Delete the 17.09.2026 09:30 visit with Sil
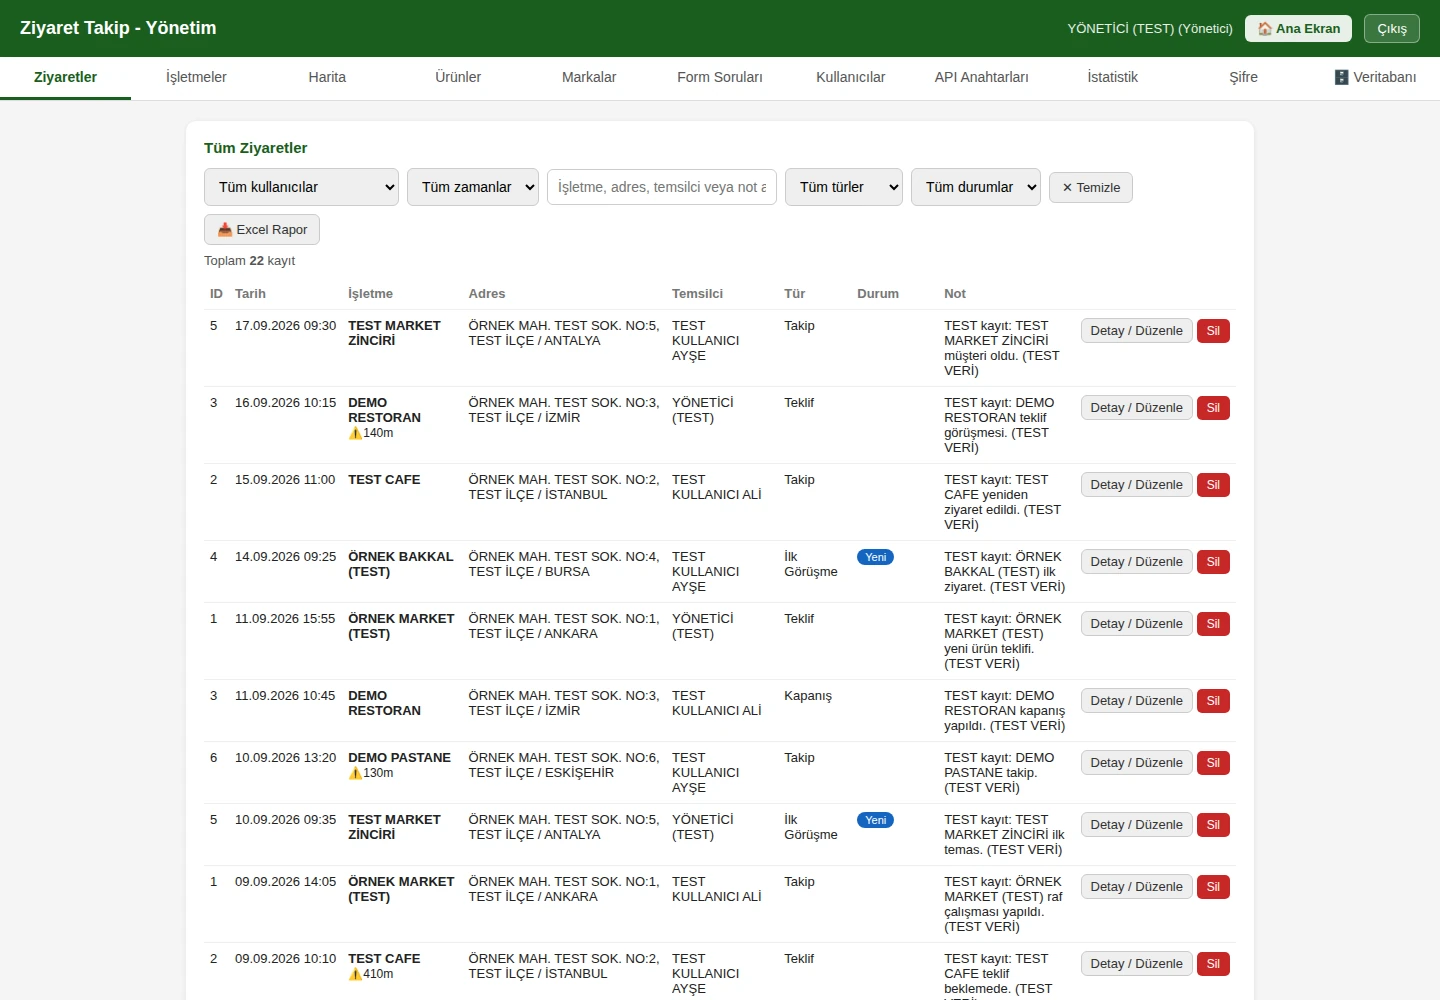 click(1213, 331)
